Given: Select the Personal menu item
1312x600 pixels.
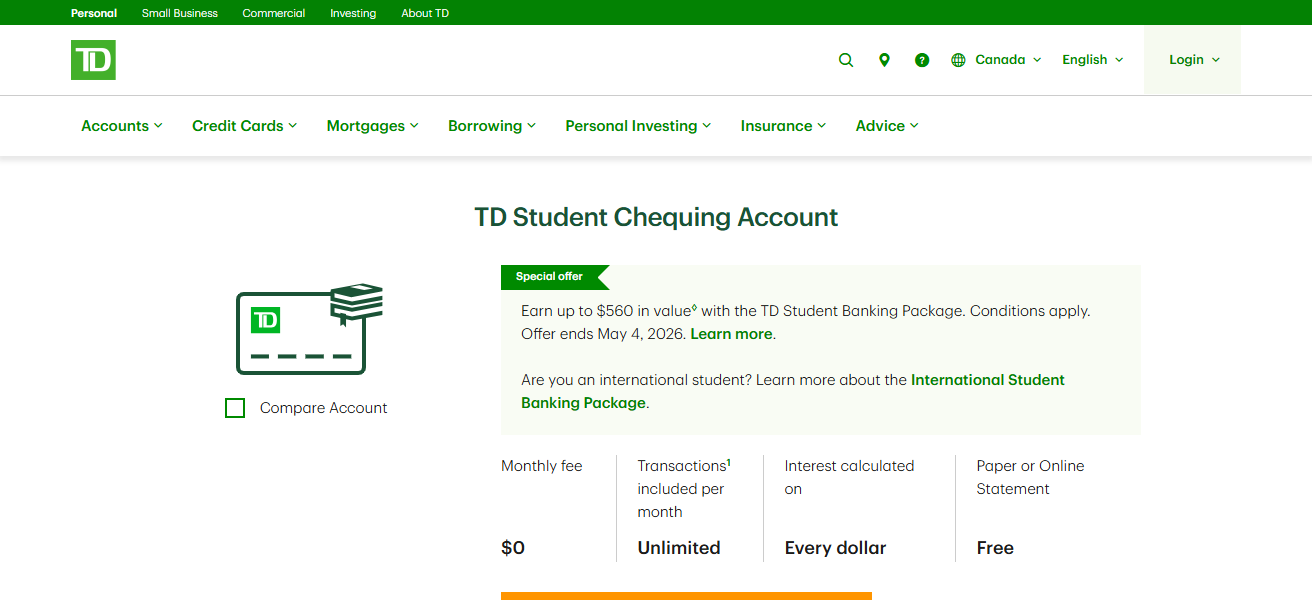Looking at the screenshot, I should pyautogui.click(x=93, y=12).
